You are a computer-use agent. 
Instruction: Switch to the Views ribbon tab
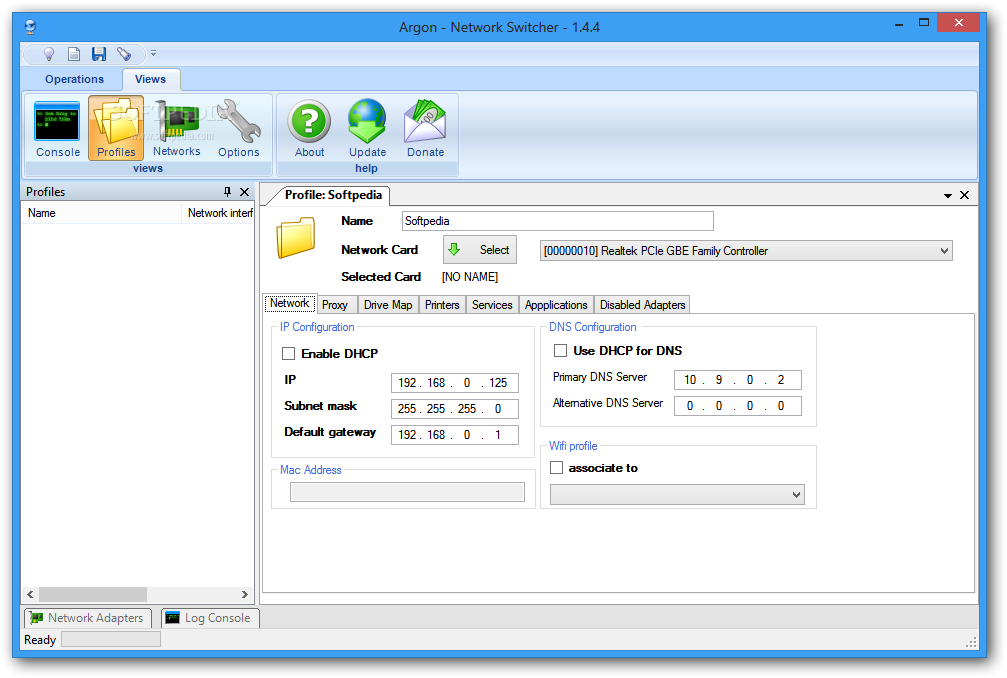[x=150, y=79]
